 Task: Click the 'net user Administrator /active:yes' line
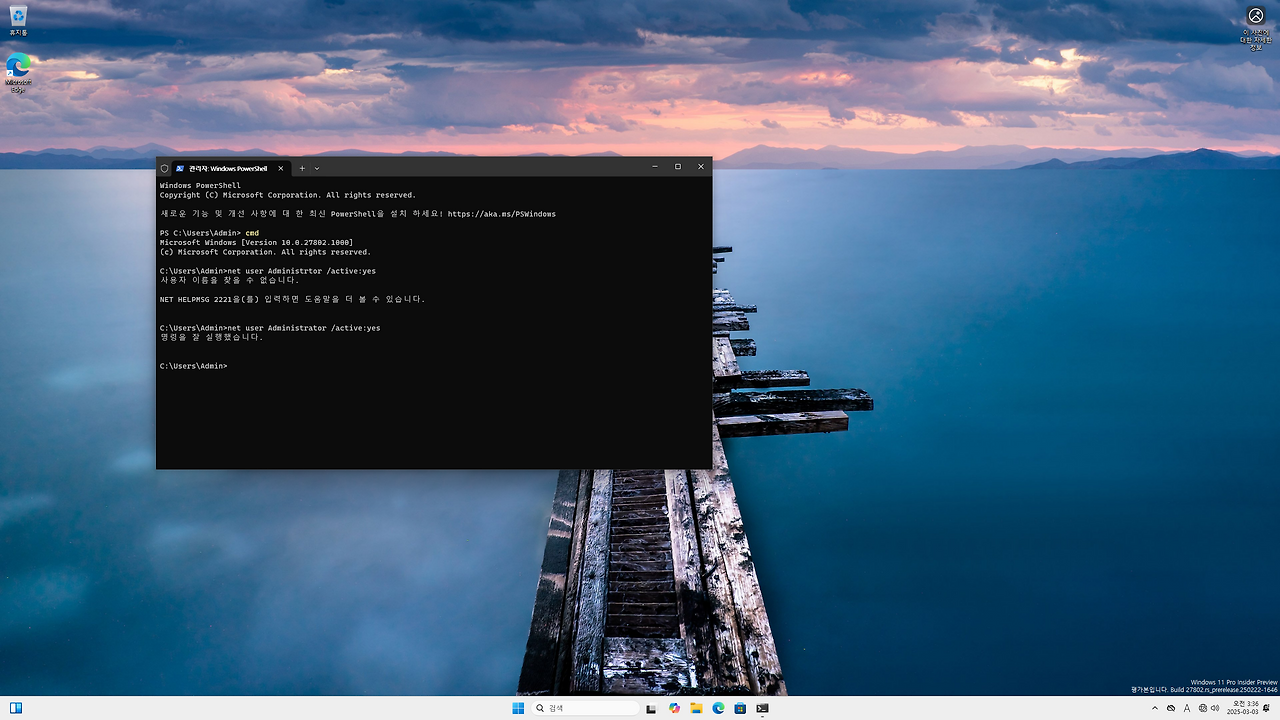point(270,328)
